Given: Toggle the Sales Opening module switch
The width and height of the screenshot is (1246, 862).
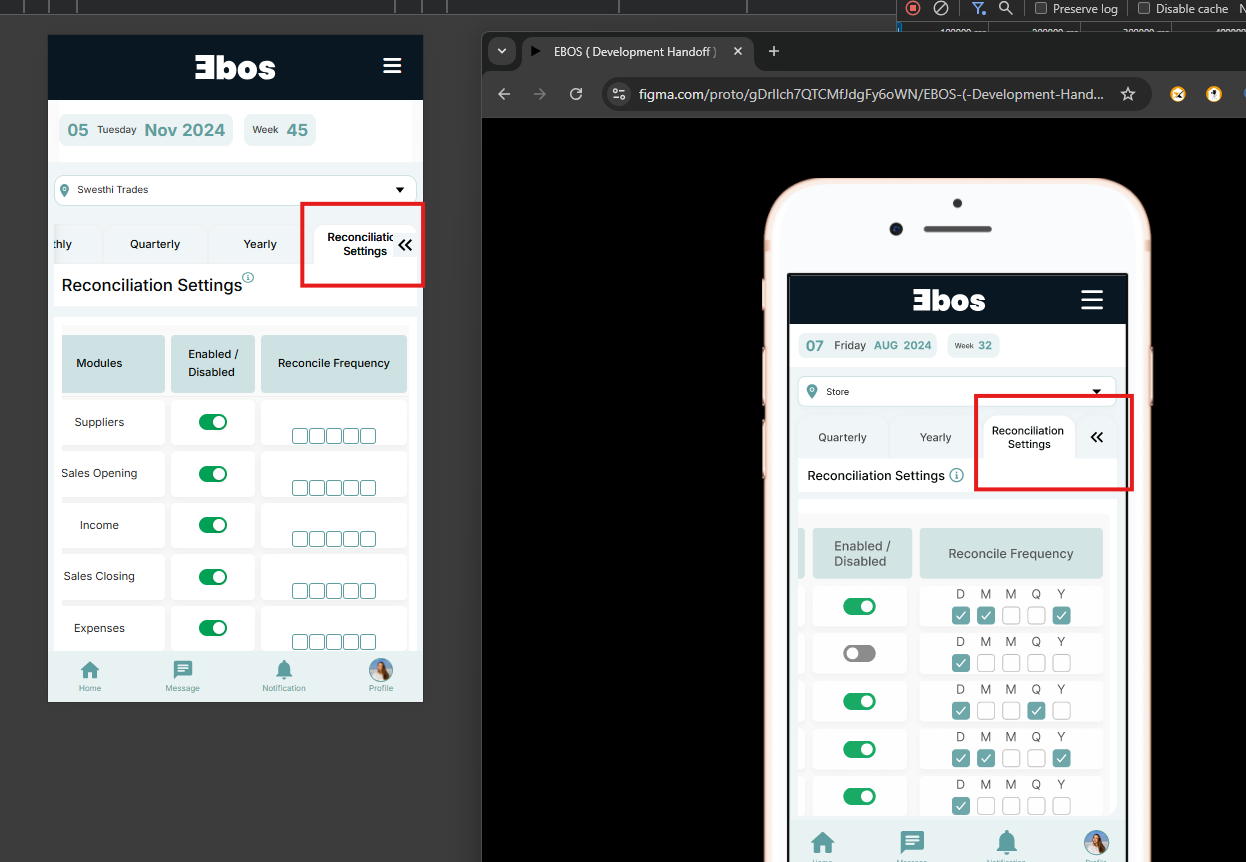Looking at the screenshot, I should tap(213, 473).
